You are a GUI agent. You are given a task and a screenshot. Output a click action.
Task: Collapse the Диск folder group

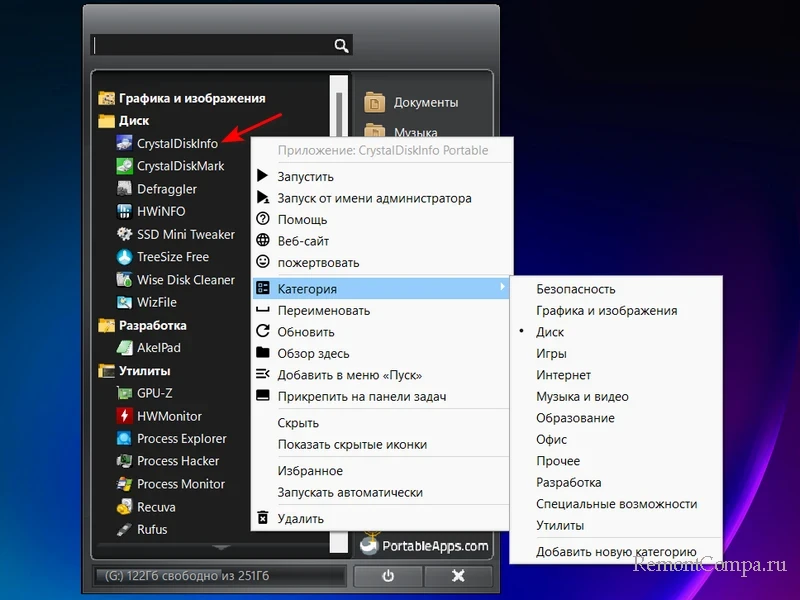pos(107,121)
